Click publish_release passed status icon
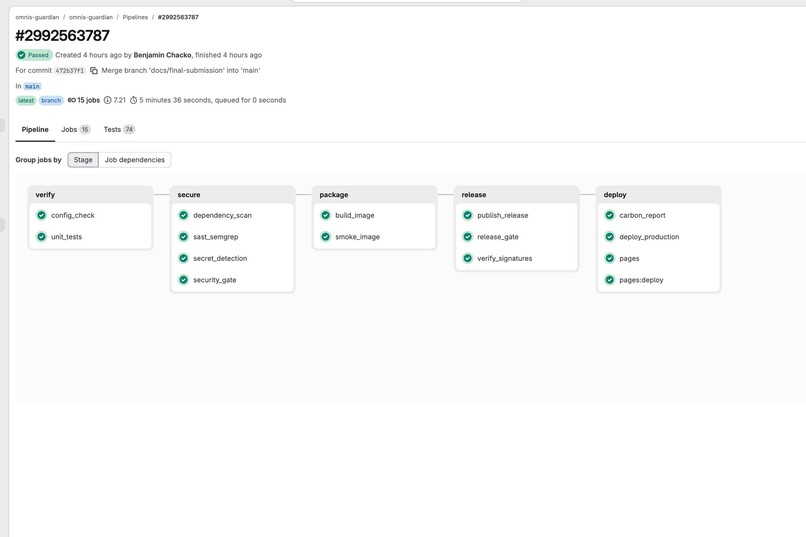 (468, 215)
